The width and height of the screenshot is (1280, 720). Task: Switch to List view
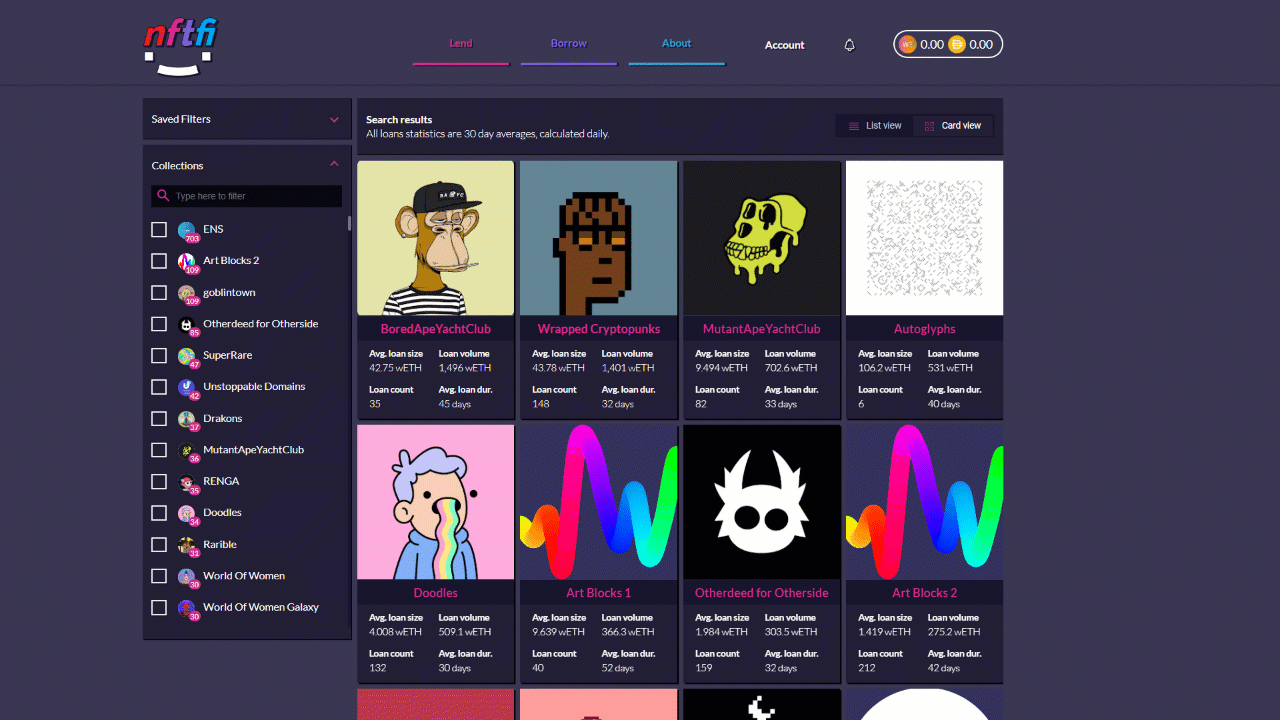[875, 126]
